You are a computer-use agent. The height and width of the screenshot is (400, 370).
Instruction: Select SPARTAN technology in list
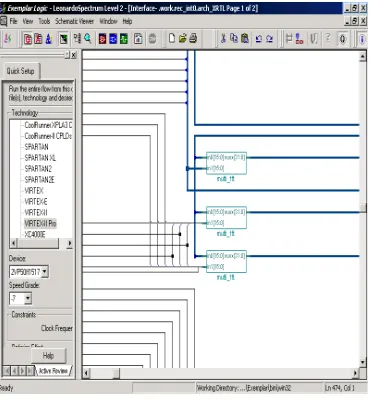[36, 147]
